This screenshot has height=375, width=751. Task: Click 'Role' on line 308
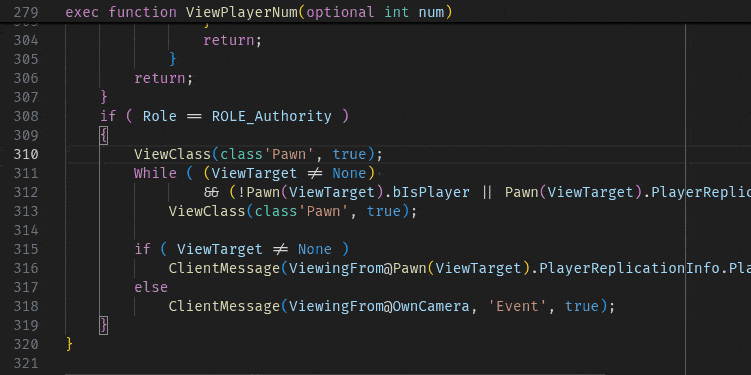click(x=159, y=116)
